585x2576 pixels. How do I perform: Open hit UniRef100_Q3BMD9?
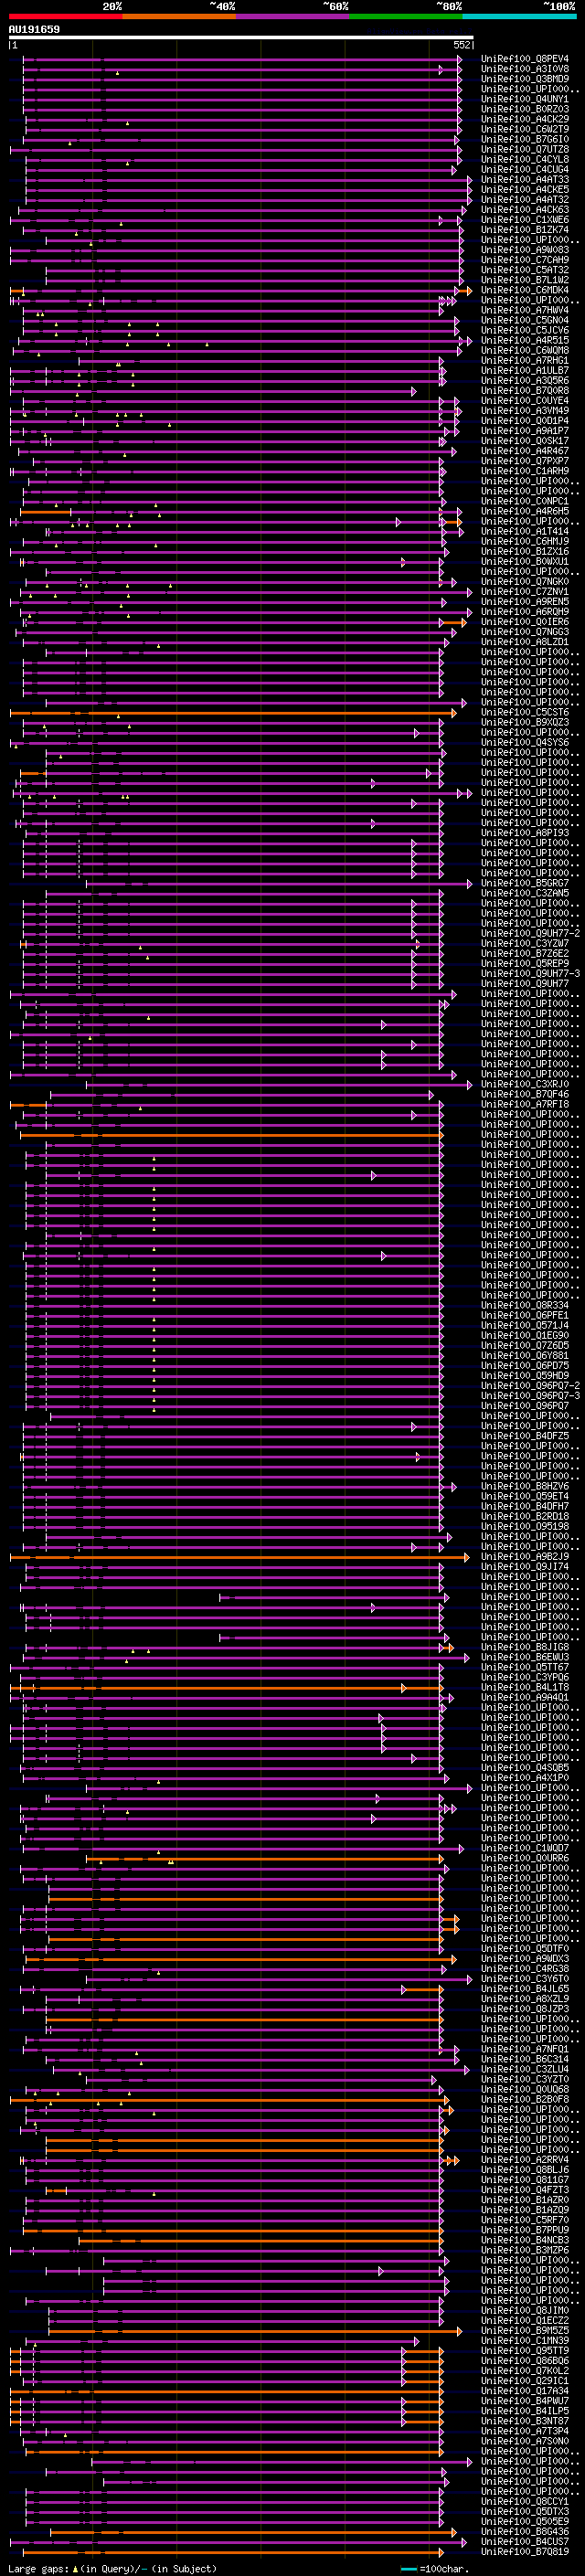pyautogui.click(x=525, y=79)
